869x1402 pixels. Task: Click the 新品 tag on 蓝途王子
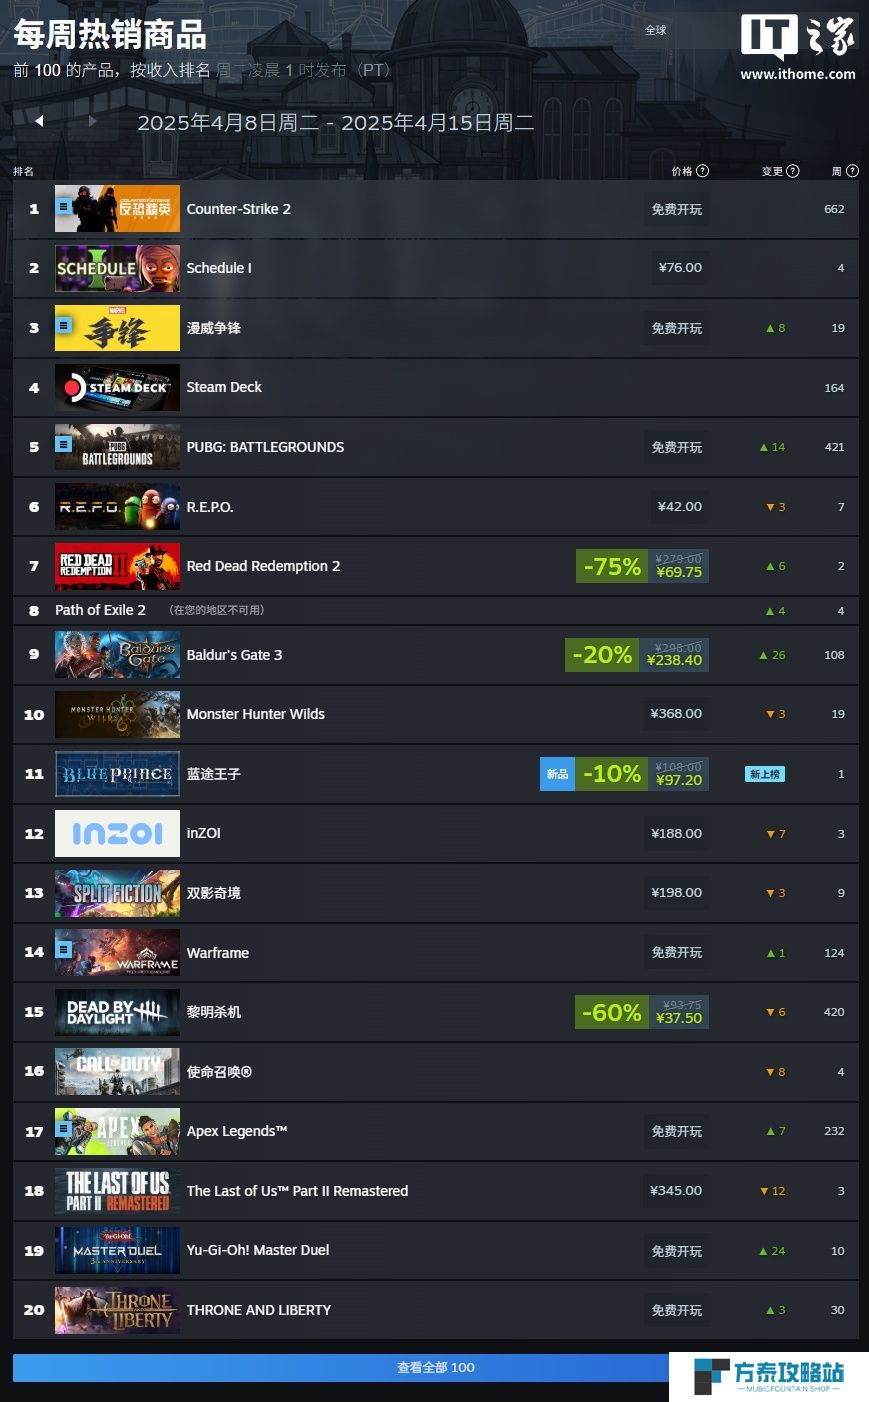click(557, 774)
